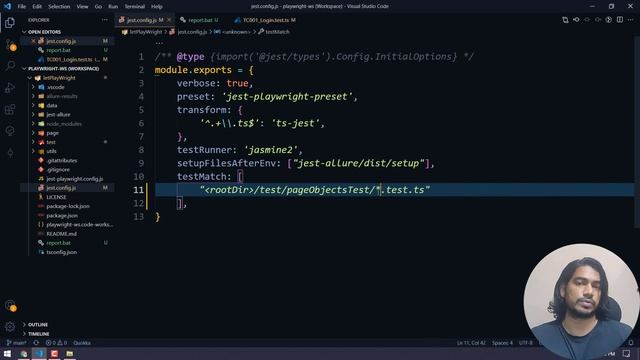Open the Selection menu
This screenshot has height=360, width=640.
pos(59,7)
